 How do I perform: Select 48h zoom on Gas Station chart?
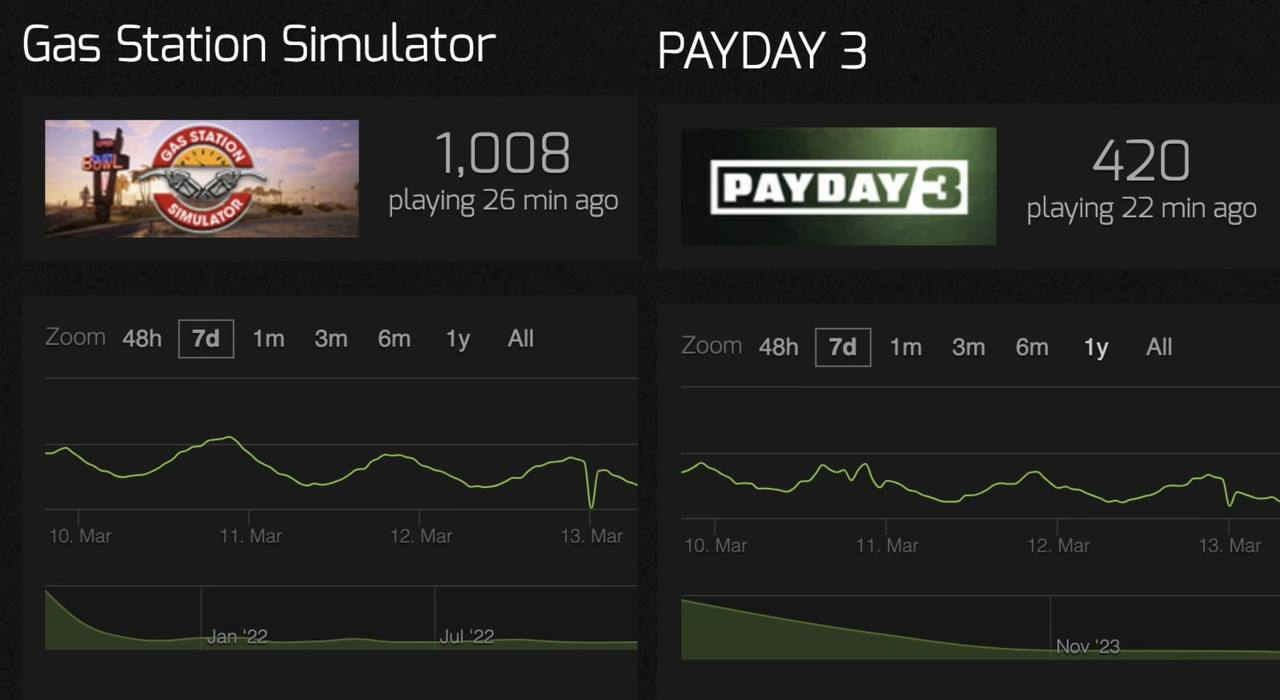click(x=142, y=339)
